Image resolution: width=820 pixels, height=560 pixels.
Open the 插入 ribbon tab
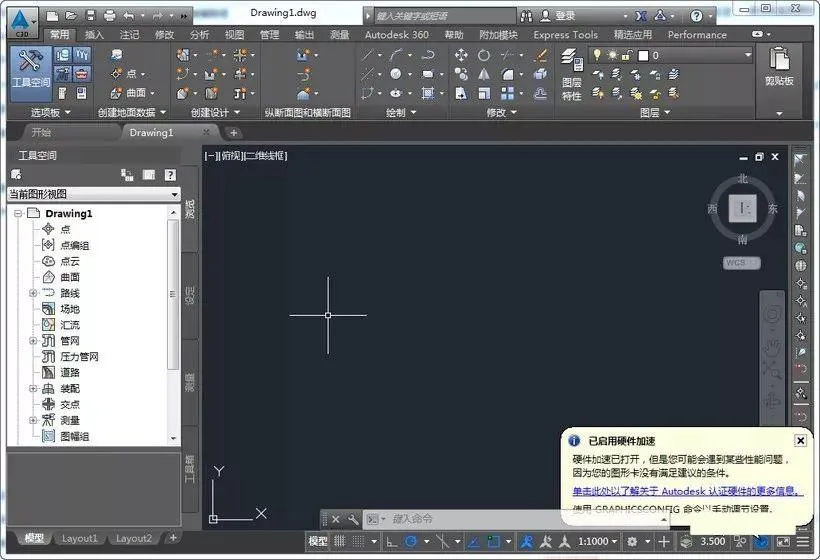94,35
